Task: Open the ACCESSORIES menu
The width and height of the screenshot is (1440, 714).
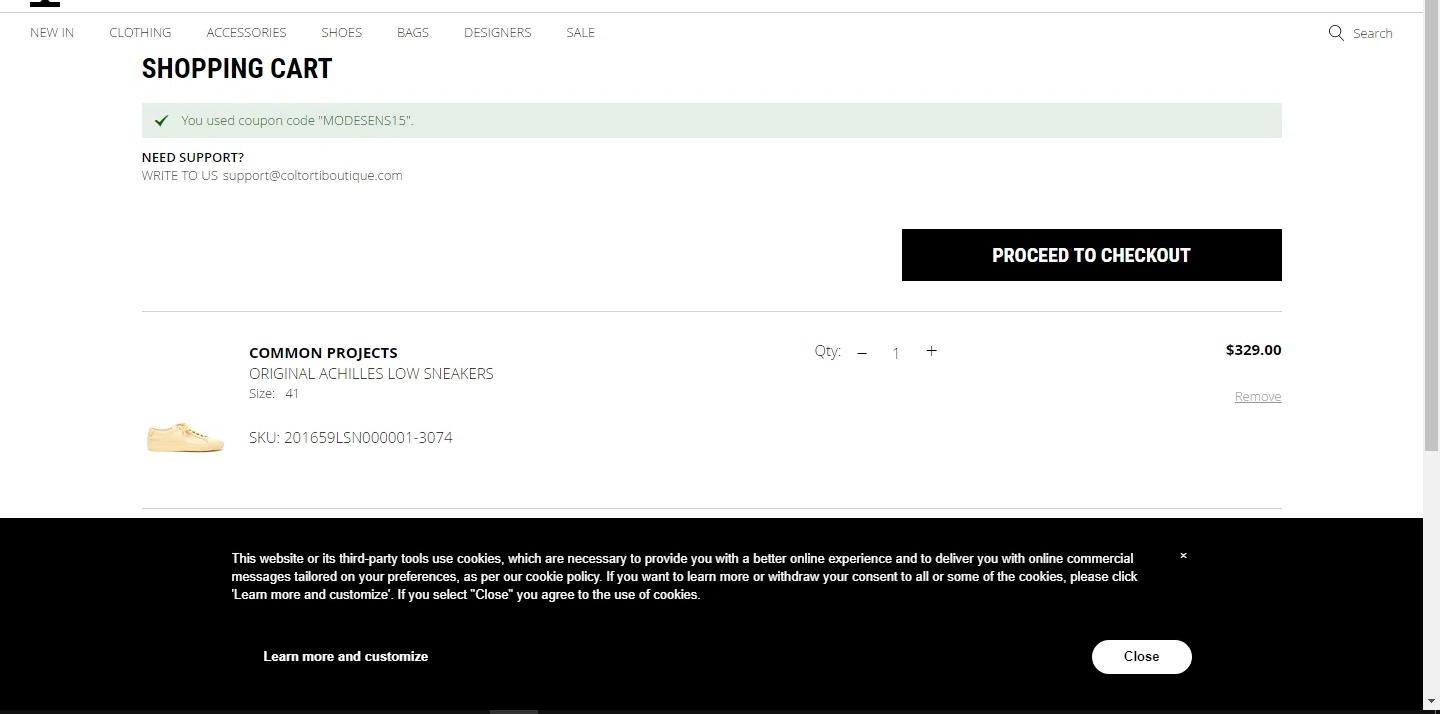Action: point(246,32)
